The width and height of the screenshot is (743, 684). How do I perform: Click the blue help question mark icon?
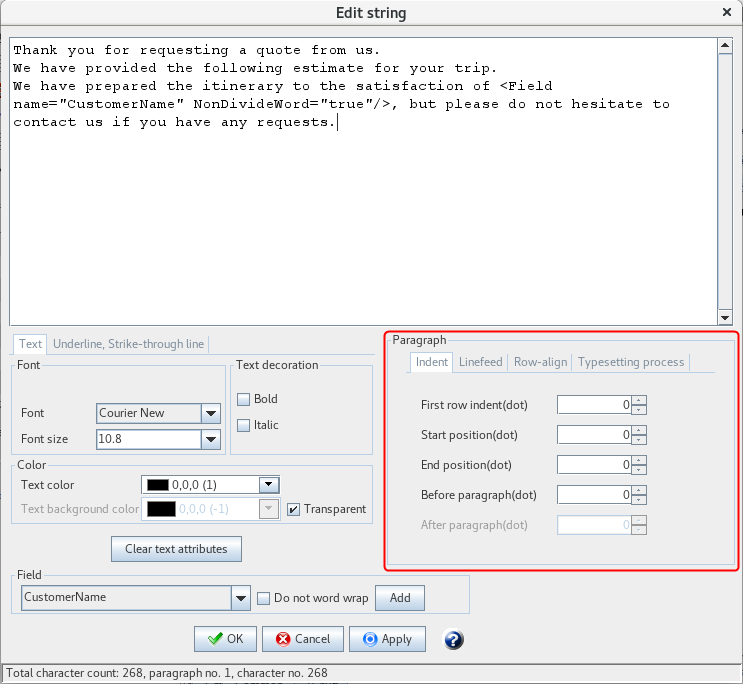point(453,640)
